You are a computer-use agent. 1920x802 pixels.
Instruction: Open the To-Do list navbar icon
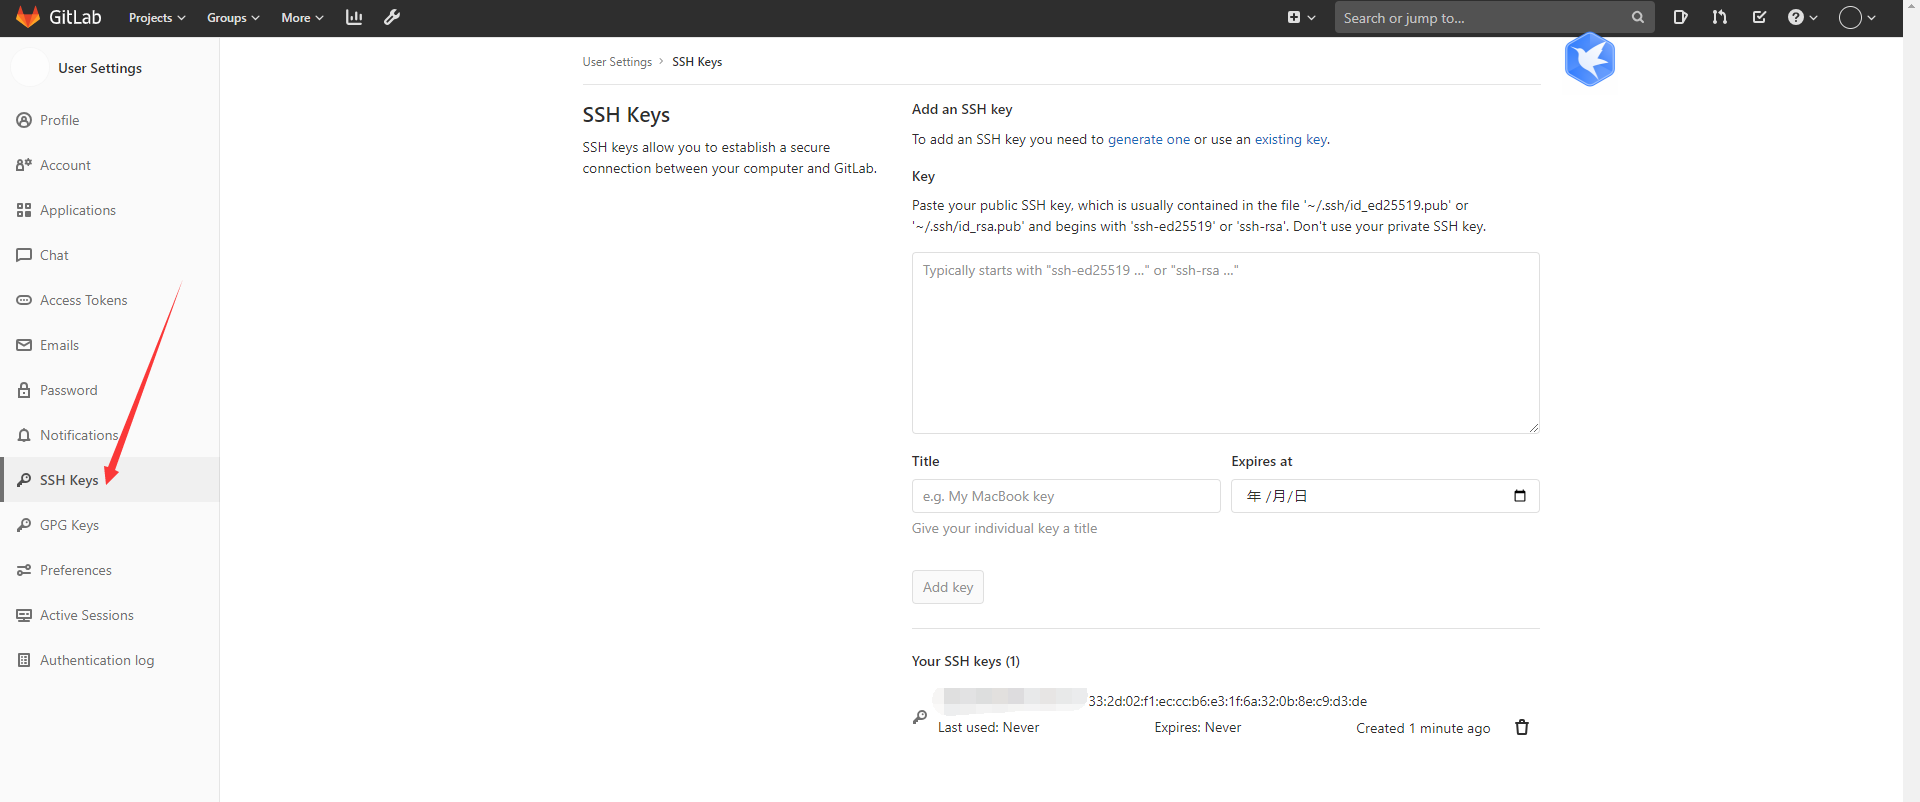point(1759,17)
